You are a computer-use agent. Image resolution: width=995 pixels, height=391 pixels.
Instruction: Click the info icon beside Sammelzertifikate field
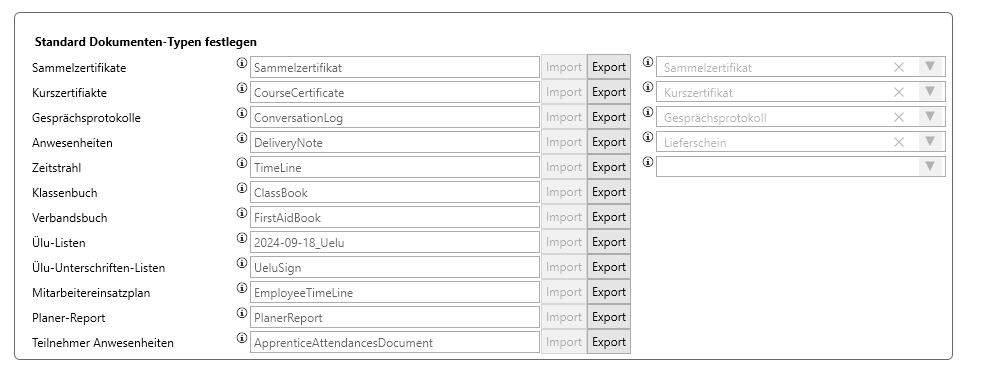242,63
